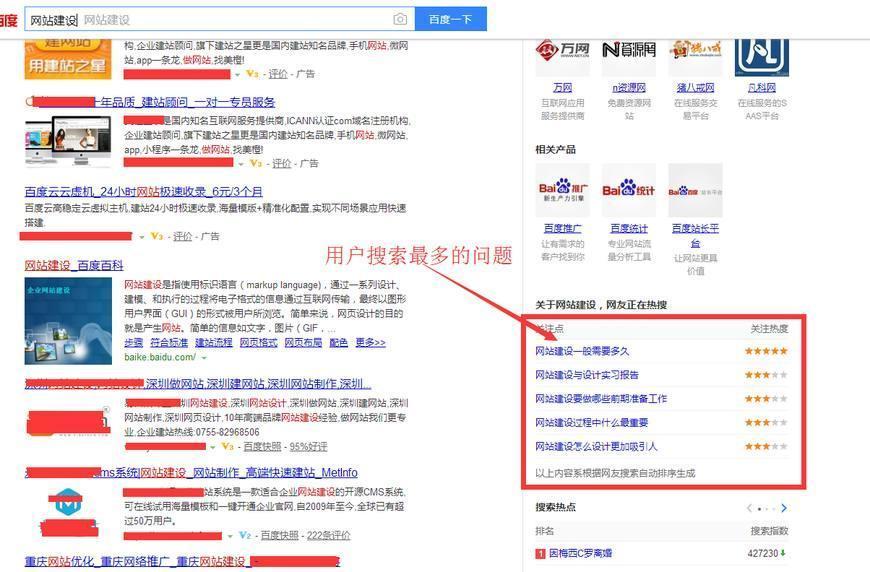Click the 更多>> baike sublink

pos(371,343)
